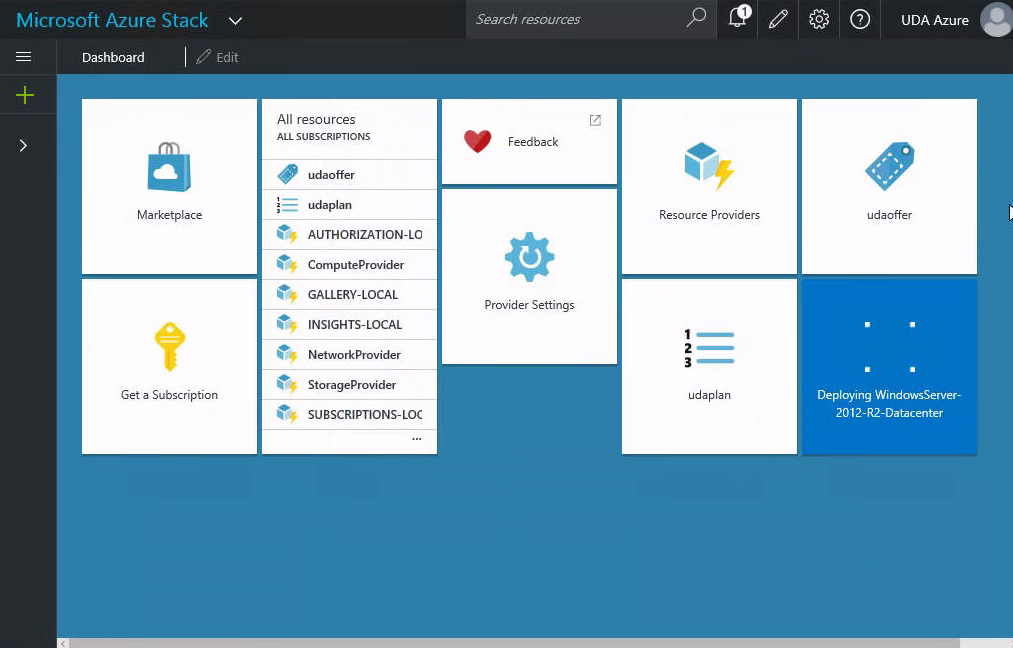The height and width of the screenshot is (648, 1013).
Task: Open the help question mark icon
Action: point(859,19)
